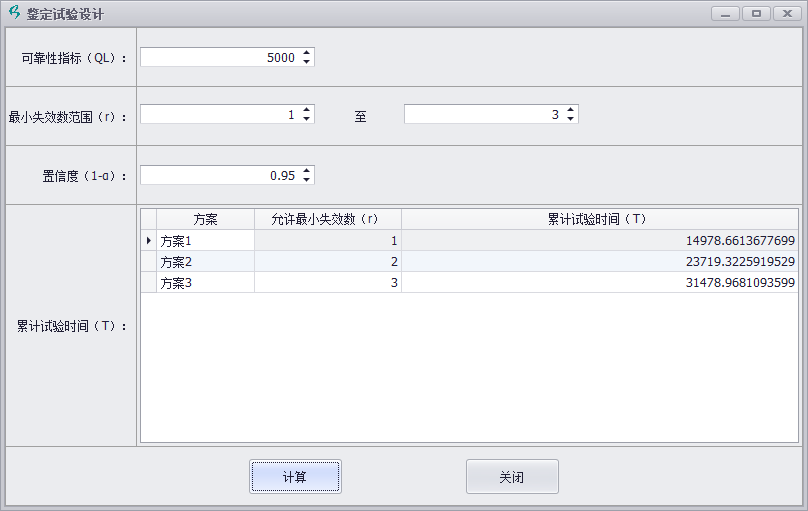Select the 方案3 row cell
The image size is (808, 511).
pos(206,283)
